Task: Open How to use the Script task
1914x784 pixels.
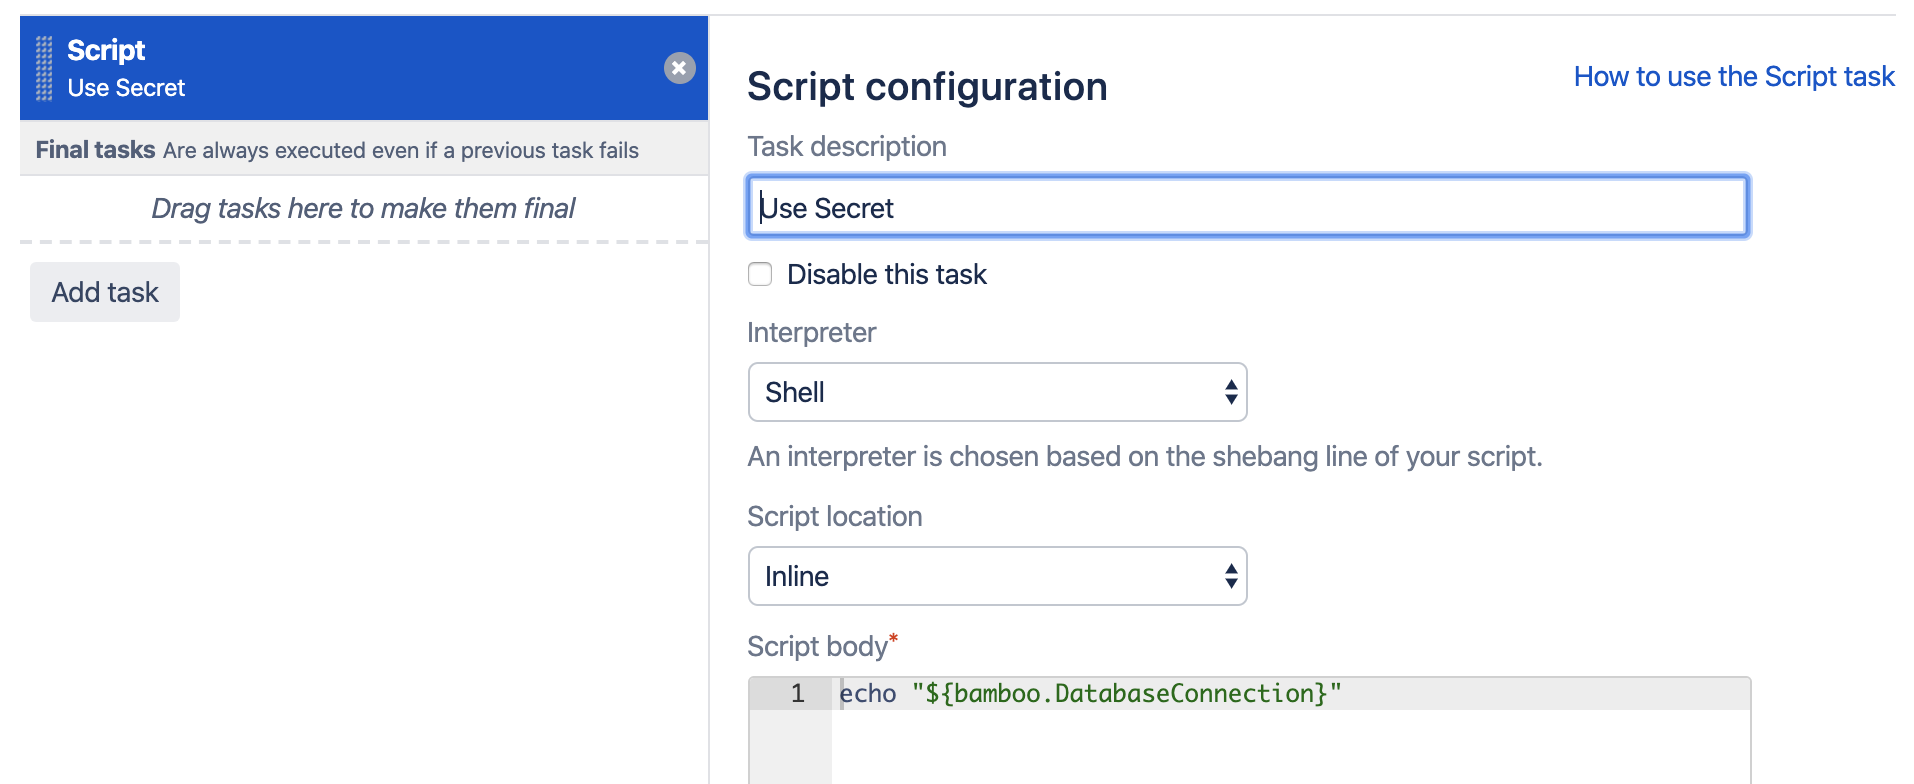Action: pos(1734,77)
